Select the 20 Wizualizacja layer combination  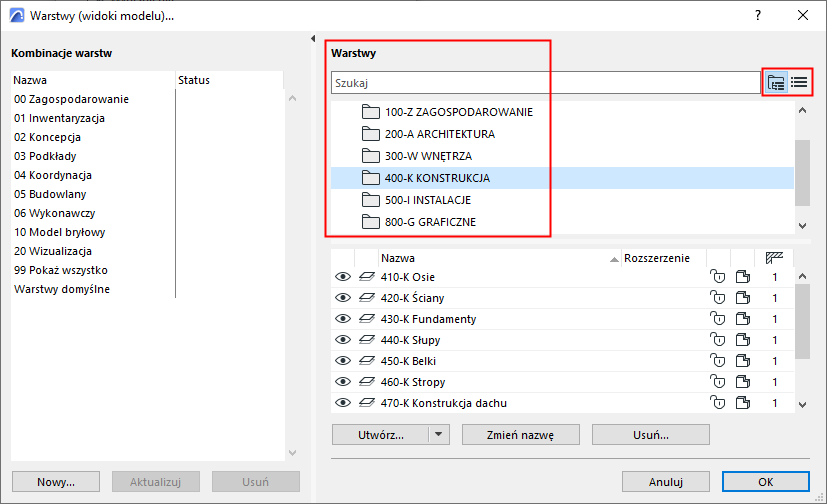coord(53,251)
